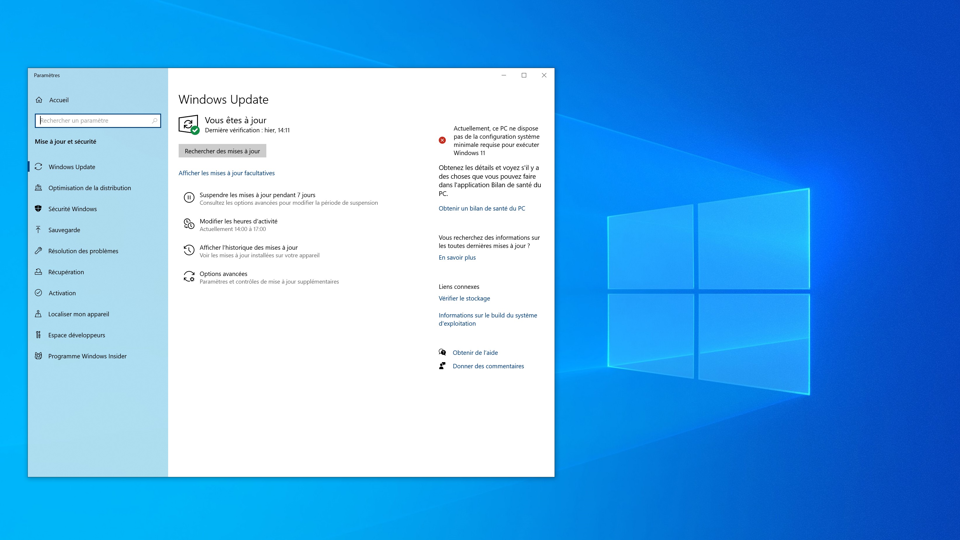Open Options avancées text entry
960x540 pixels.
[x=223, y=274]
